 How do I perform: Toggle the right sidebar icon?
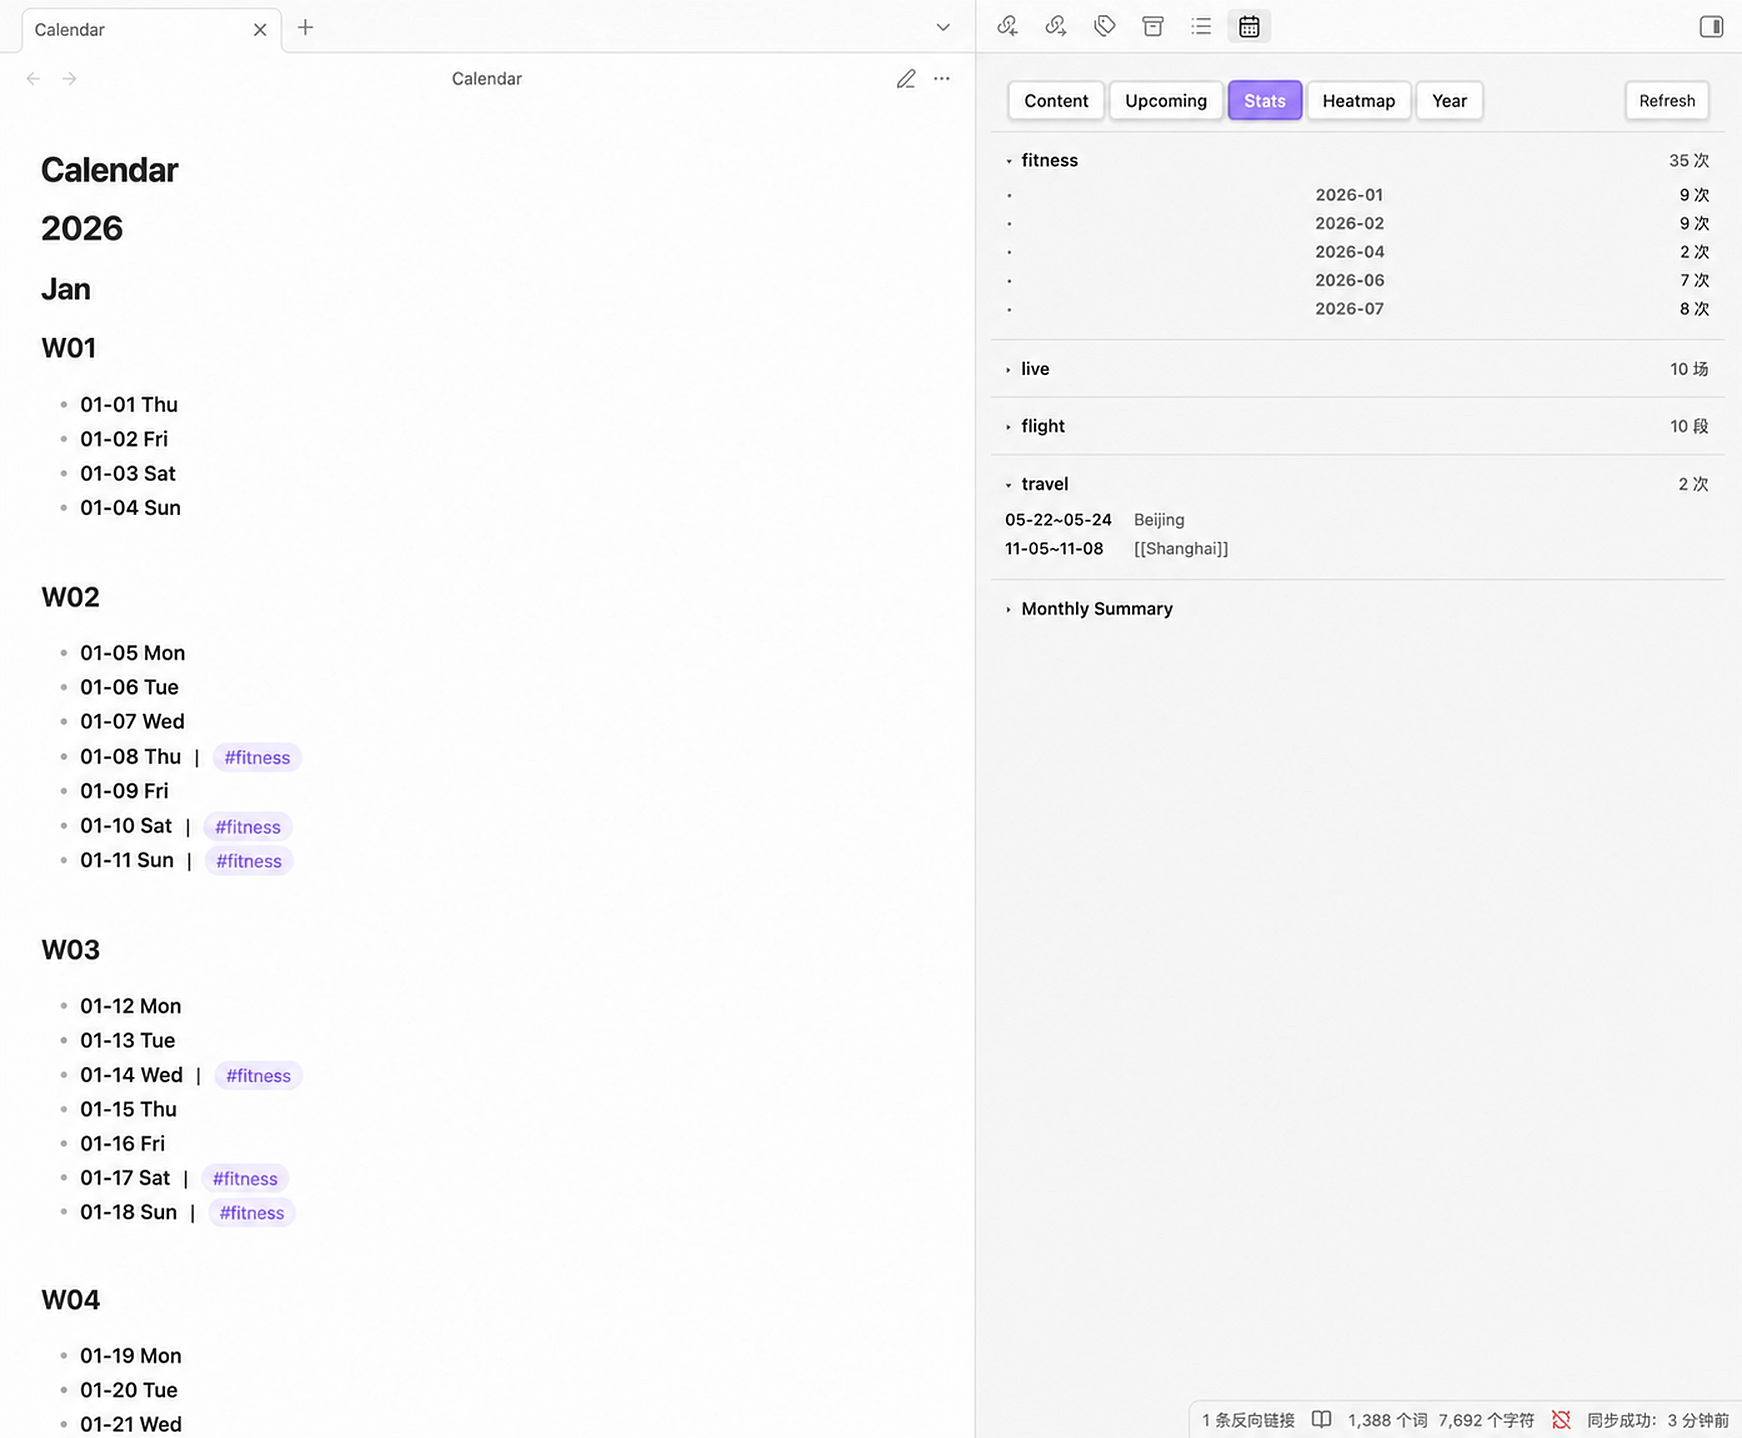[1711, 27]
